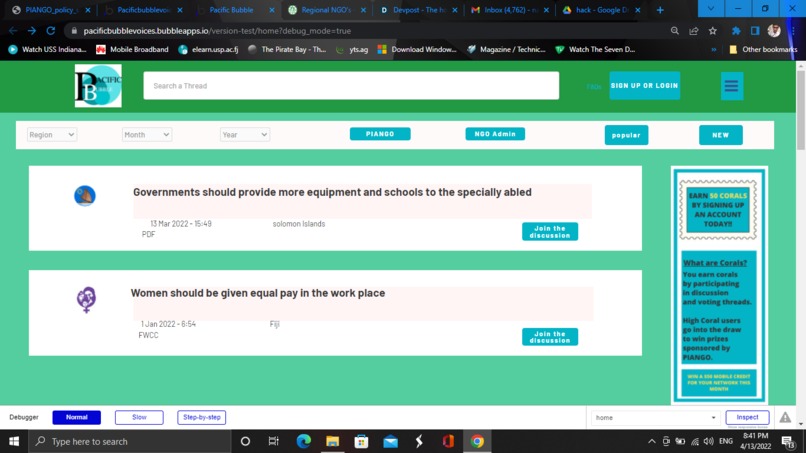Open the Windows Start menu
Viewport: 806px width, 453px height.
(x=14, y=441)
